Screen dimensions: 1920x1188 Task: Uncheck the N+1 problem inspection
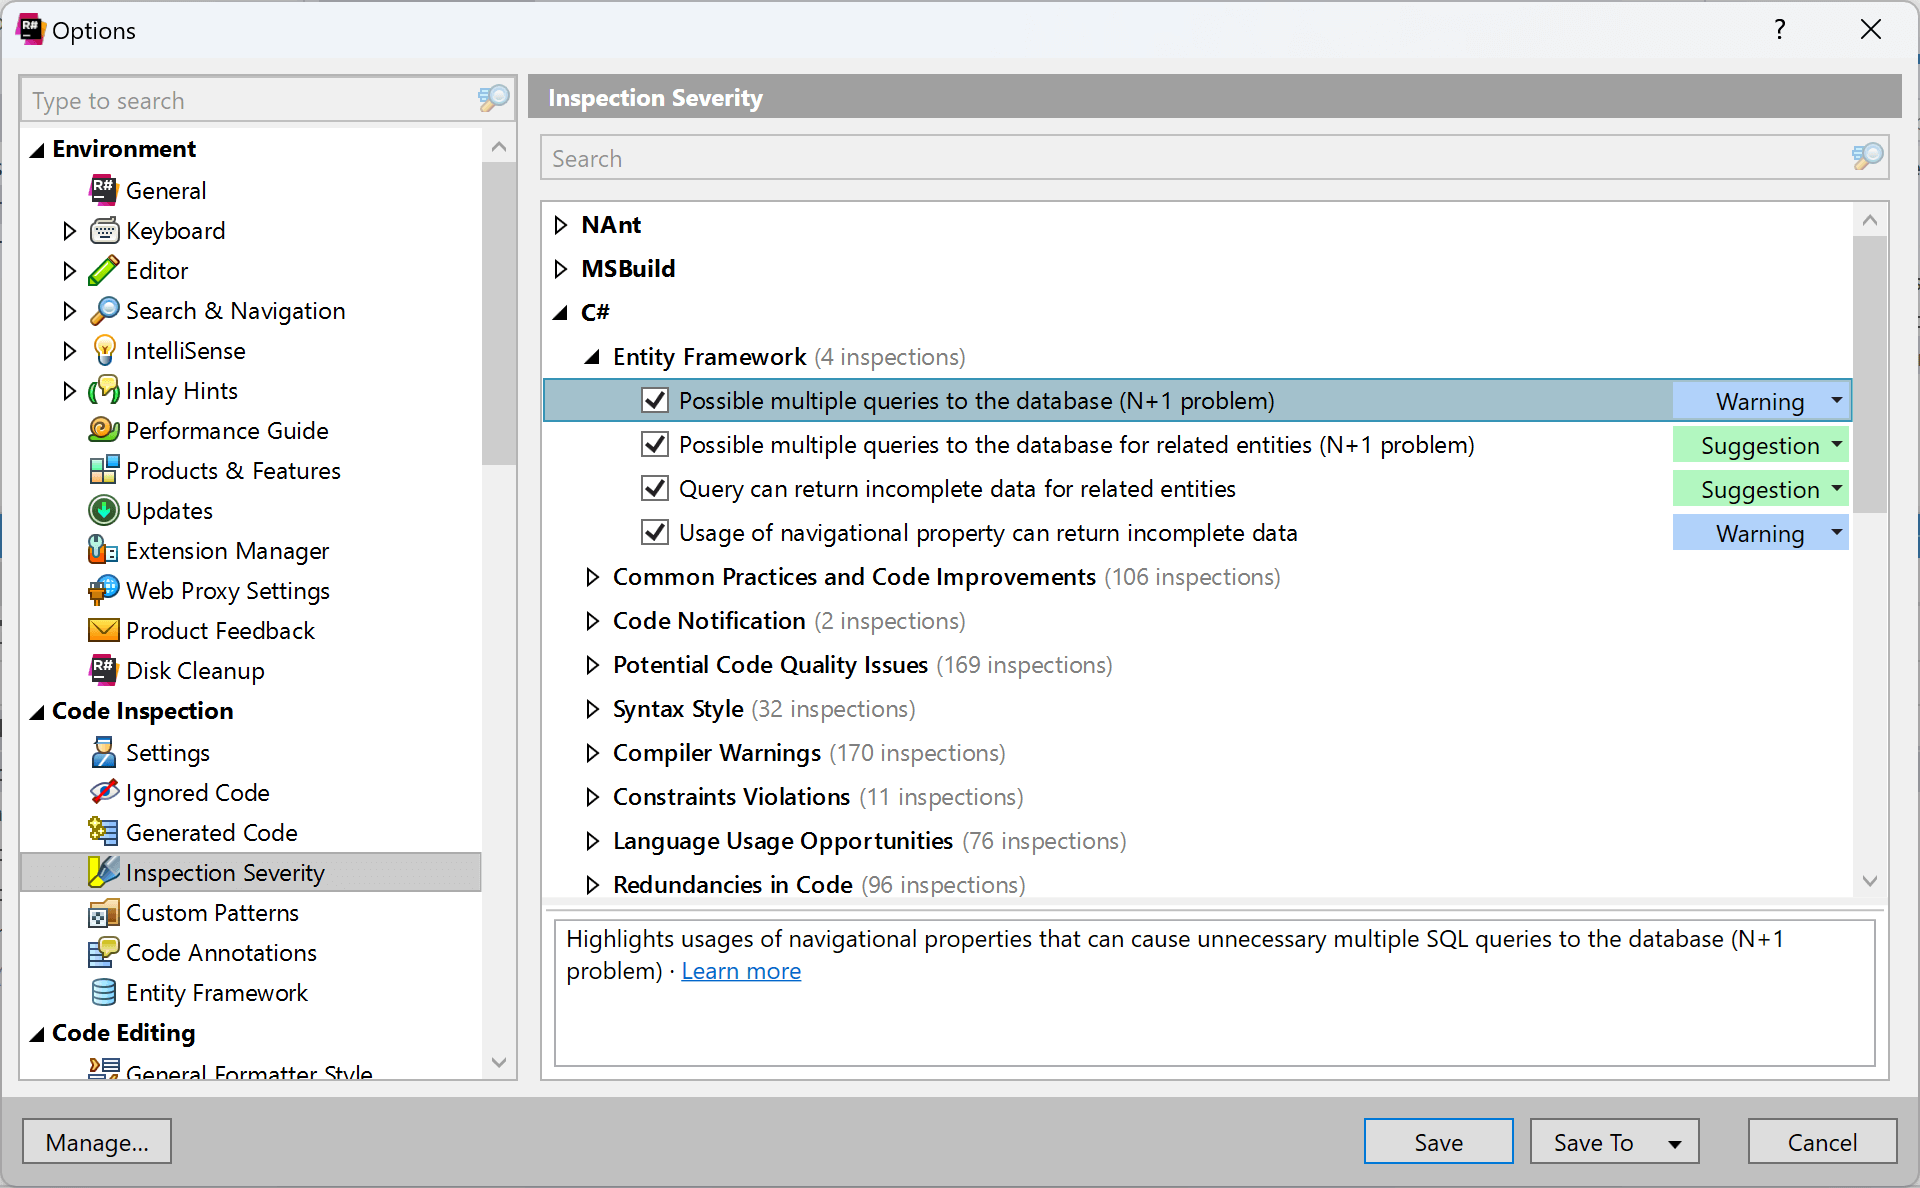pos(655,400)
